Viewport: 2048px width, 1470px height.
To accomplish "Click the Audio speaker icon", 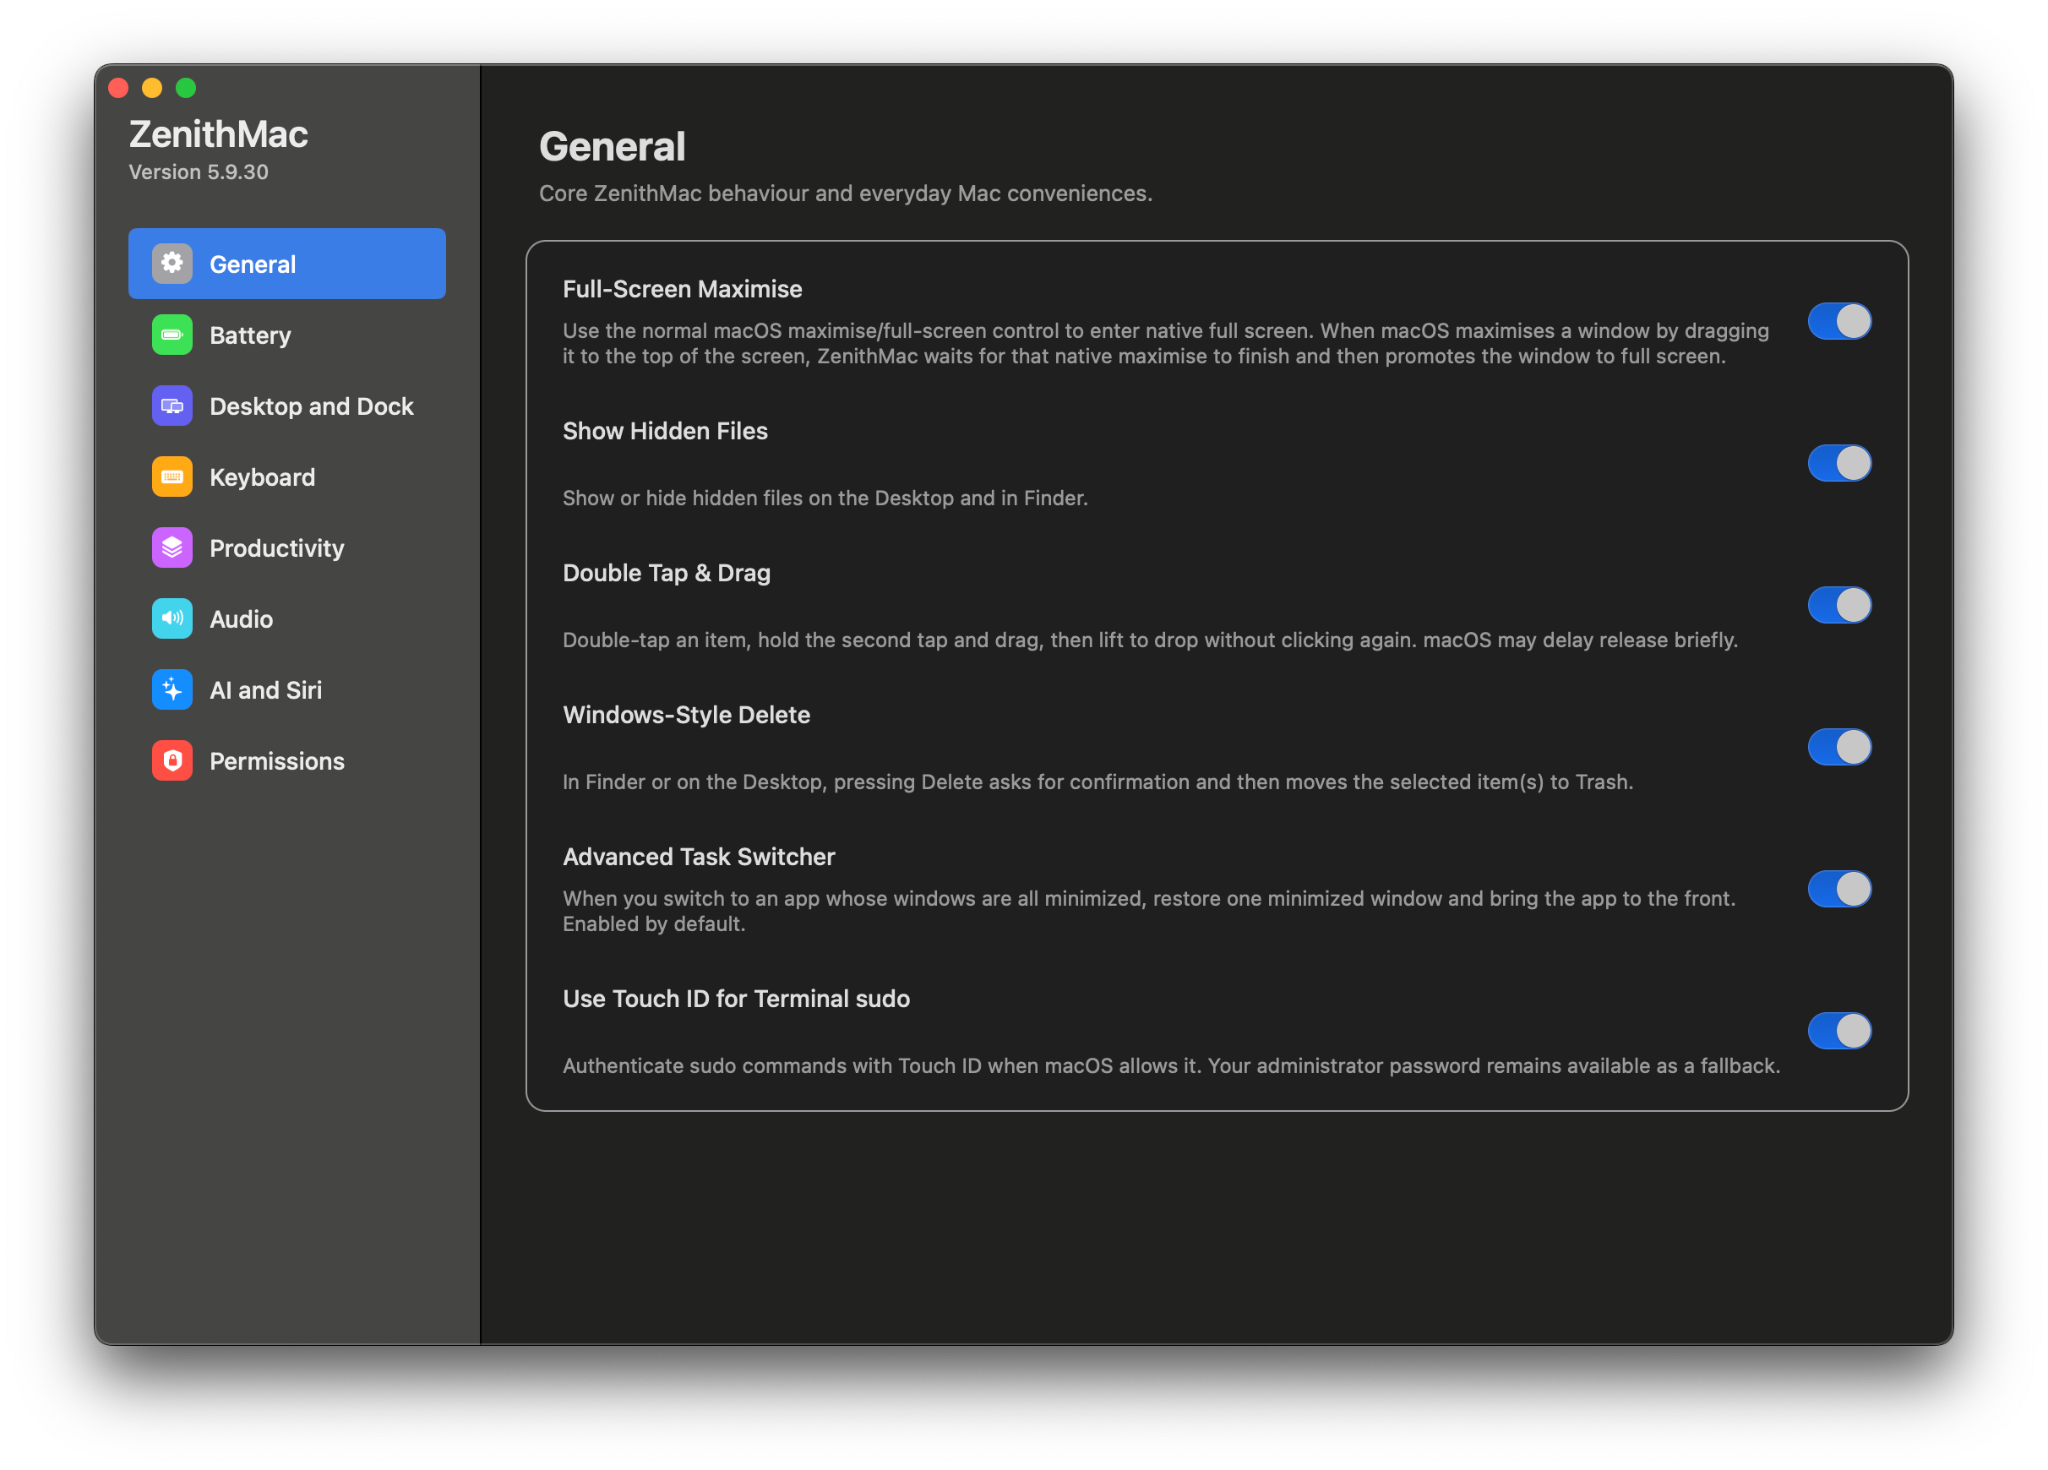I will (172, 619).
